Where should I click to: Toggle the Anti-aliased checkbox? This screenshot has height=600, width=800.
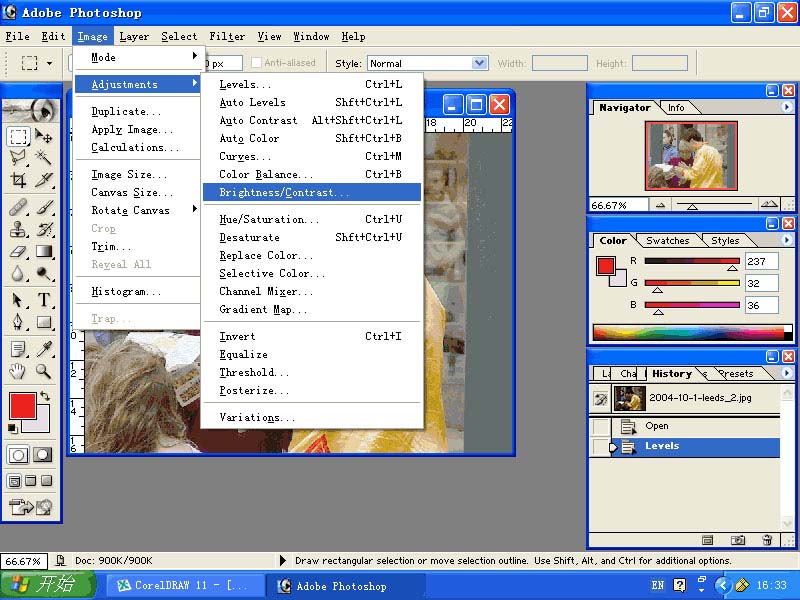click(x=257, y=63)
